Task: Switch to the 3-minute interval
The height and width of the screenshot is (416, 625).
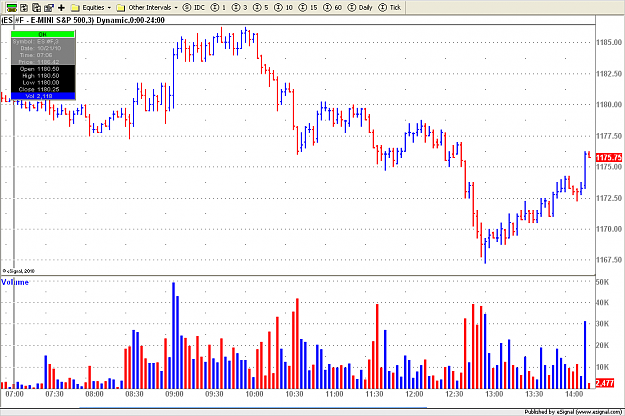Action: (240, 7)
